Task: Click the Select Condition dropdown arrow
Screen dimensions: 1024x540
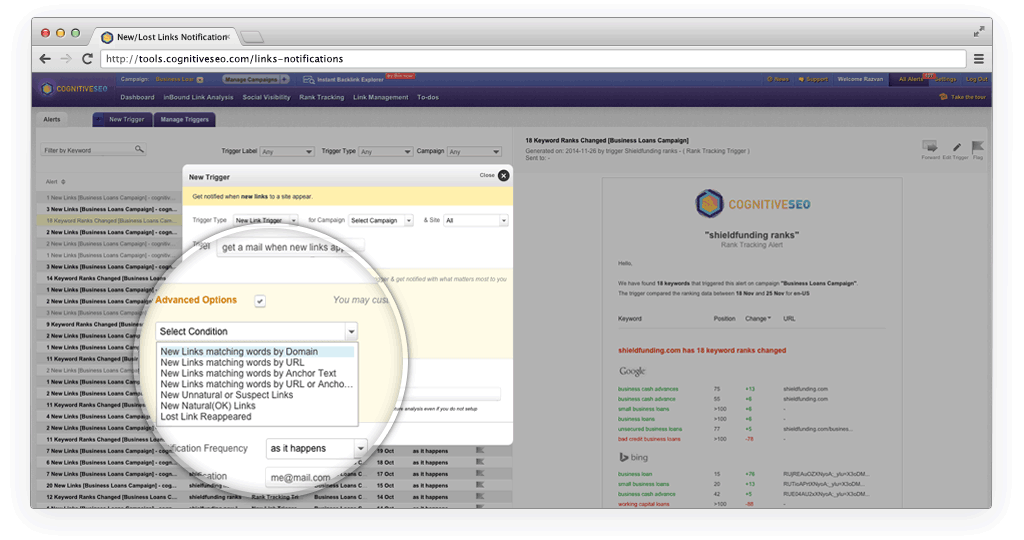Action: 351,332
